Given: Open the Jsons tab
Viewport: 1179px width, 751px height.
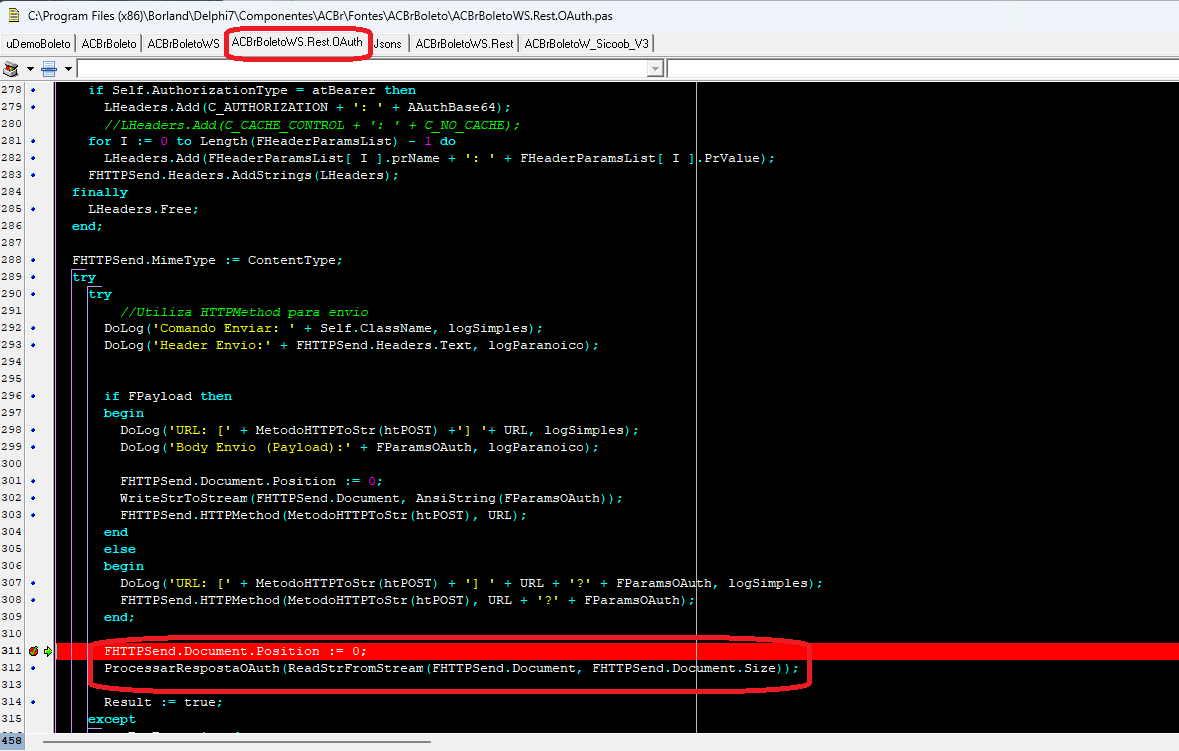Looking at the screenshot, I should (388, 44).
